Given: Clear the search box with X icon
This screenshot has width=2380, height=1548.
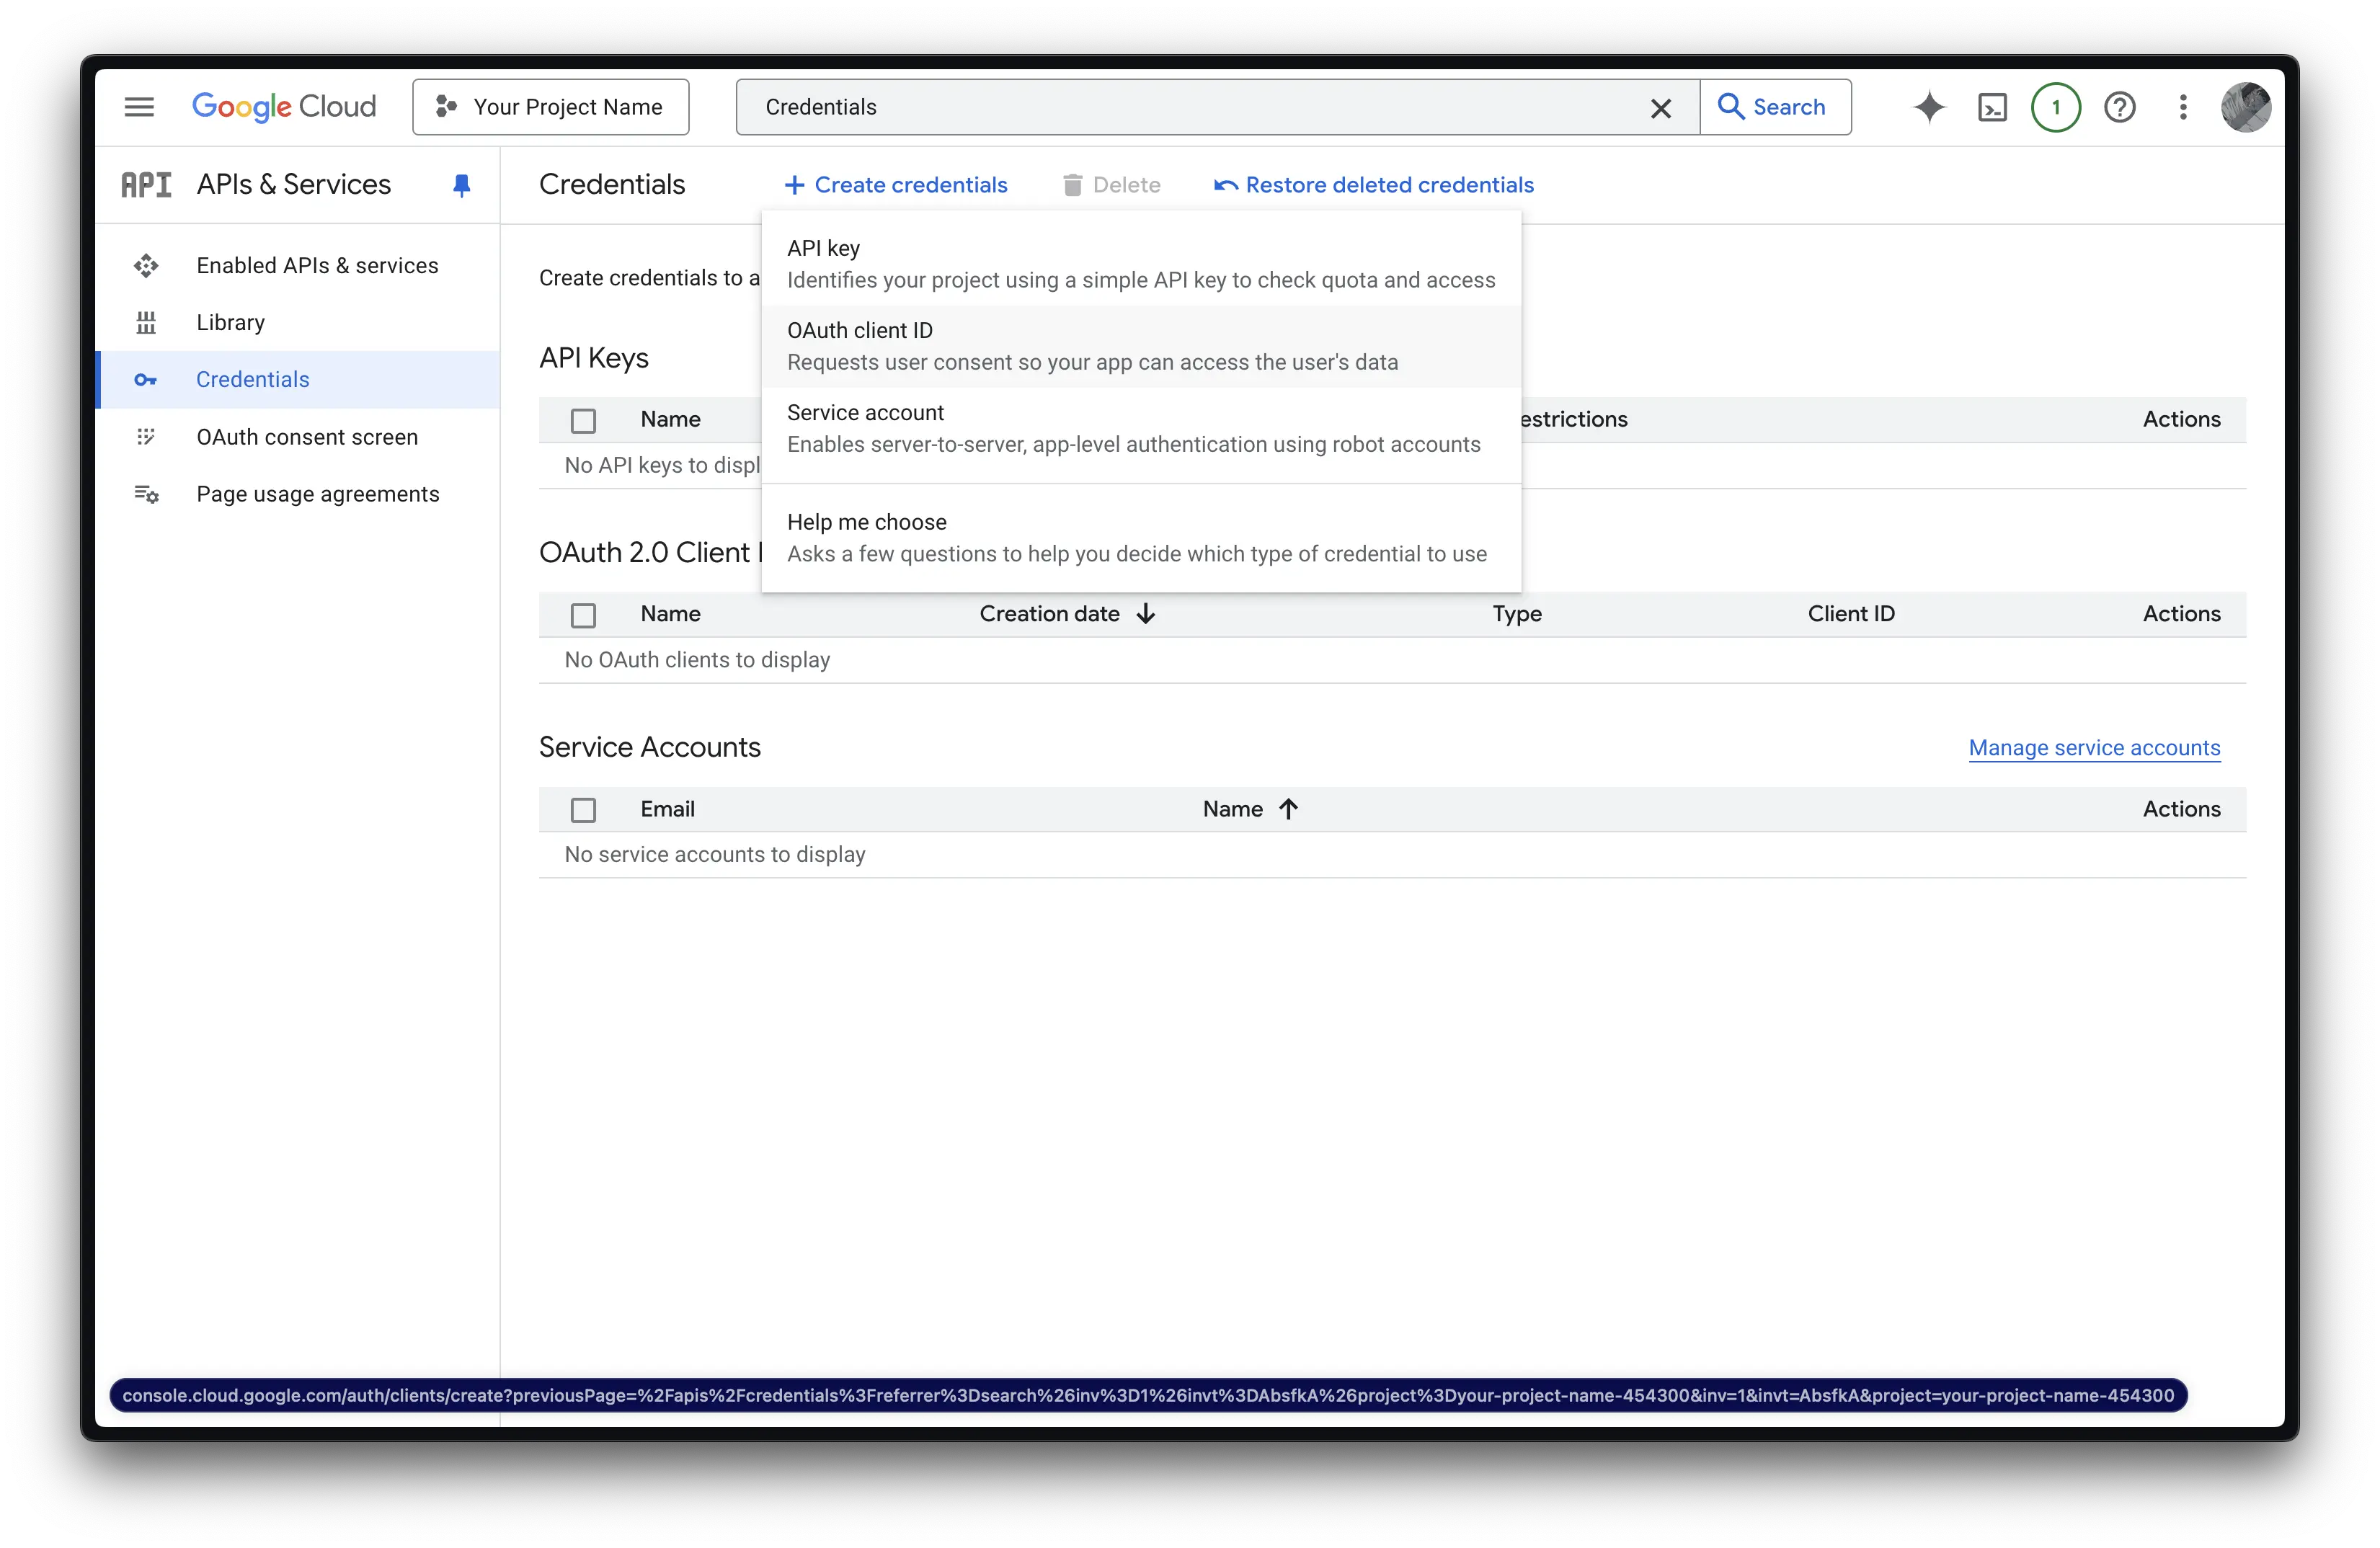Looking at the screenshot, I should point(1660,108).
